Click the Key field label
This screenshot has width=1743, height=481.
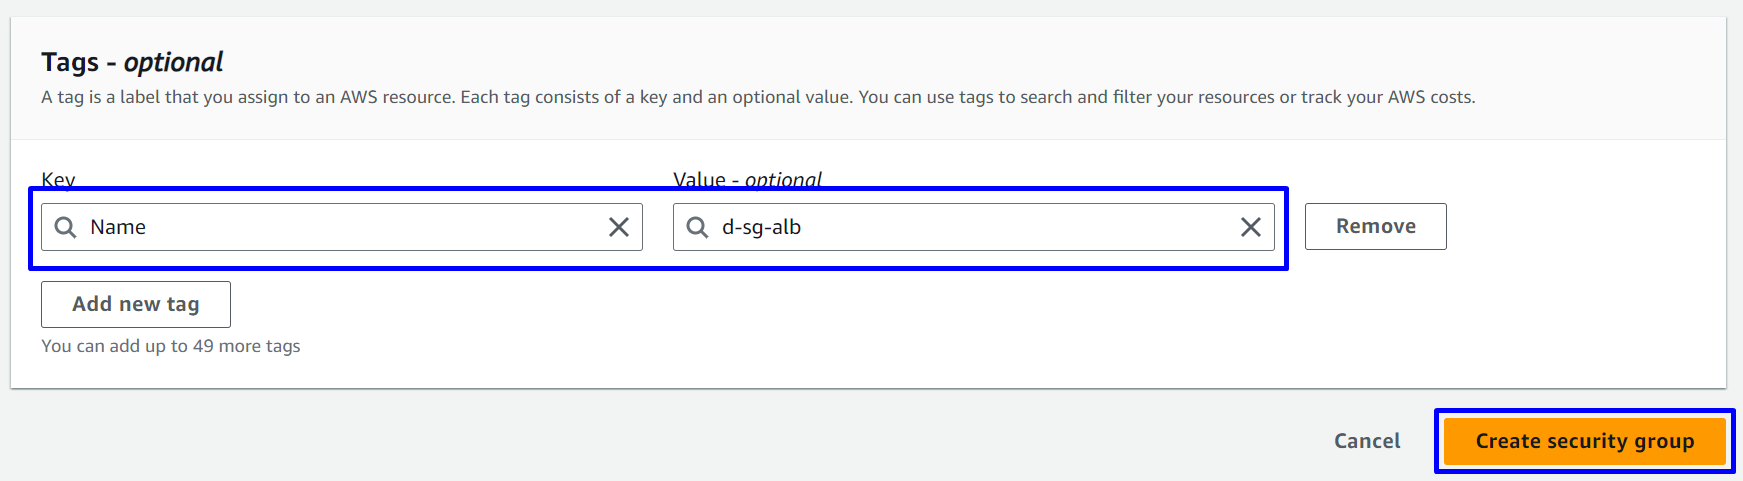58,180
